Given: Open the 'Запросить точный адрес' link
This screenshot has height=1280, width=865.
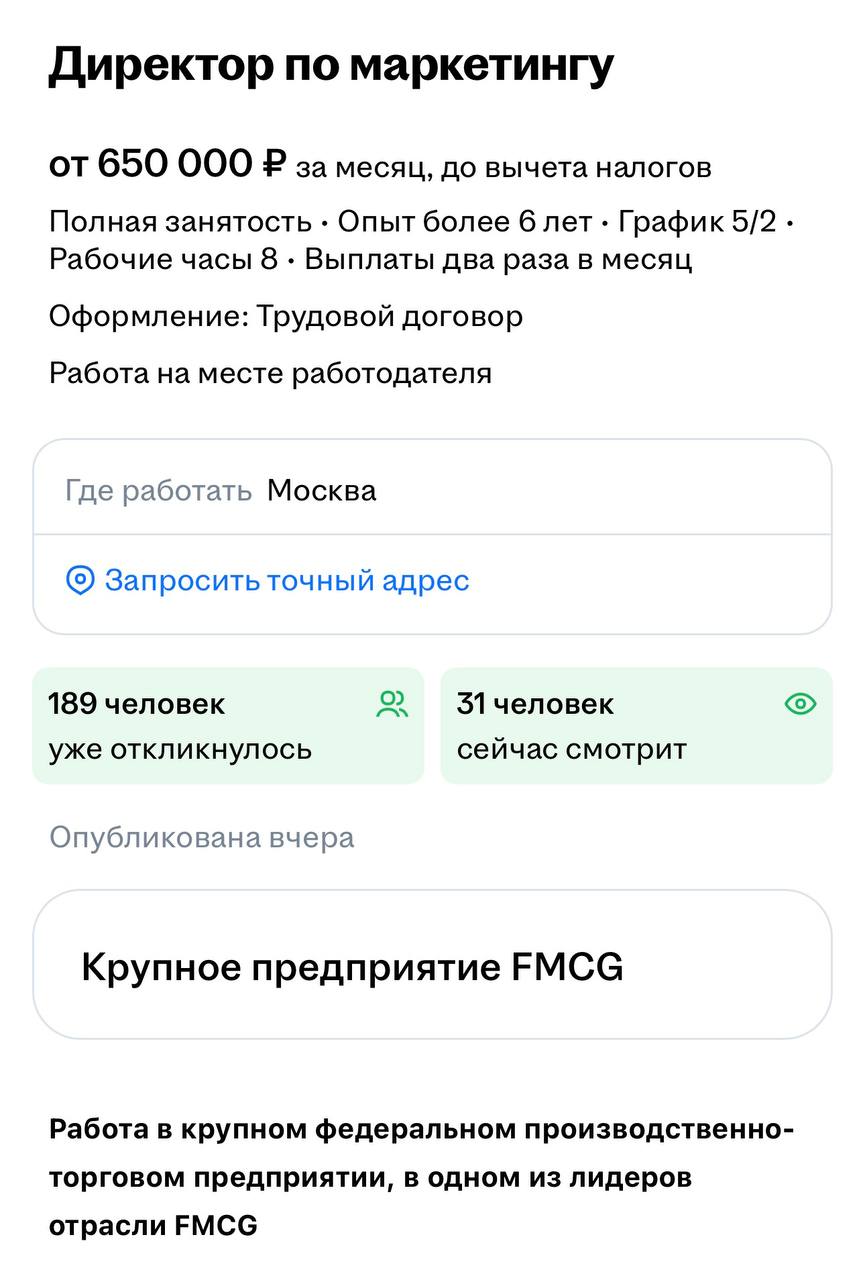Looking at the screenshot, I should pos(287,580).
